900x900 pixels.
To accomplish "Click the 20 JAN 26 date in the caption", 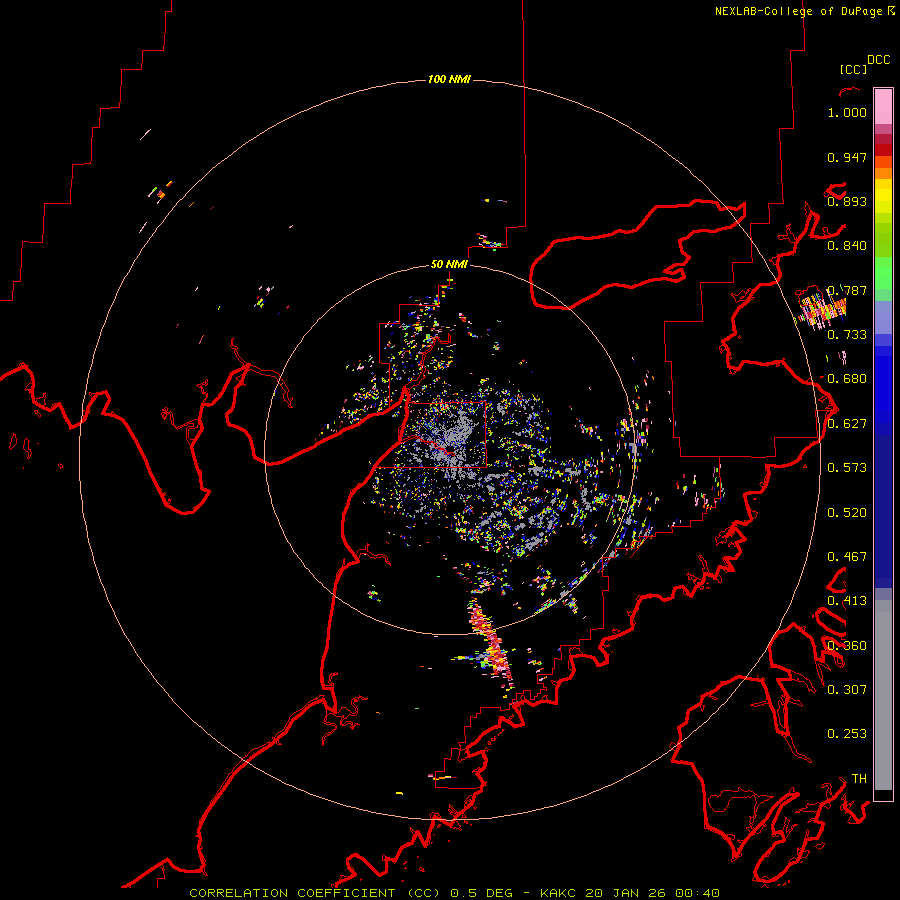I will 626,893.
